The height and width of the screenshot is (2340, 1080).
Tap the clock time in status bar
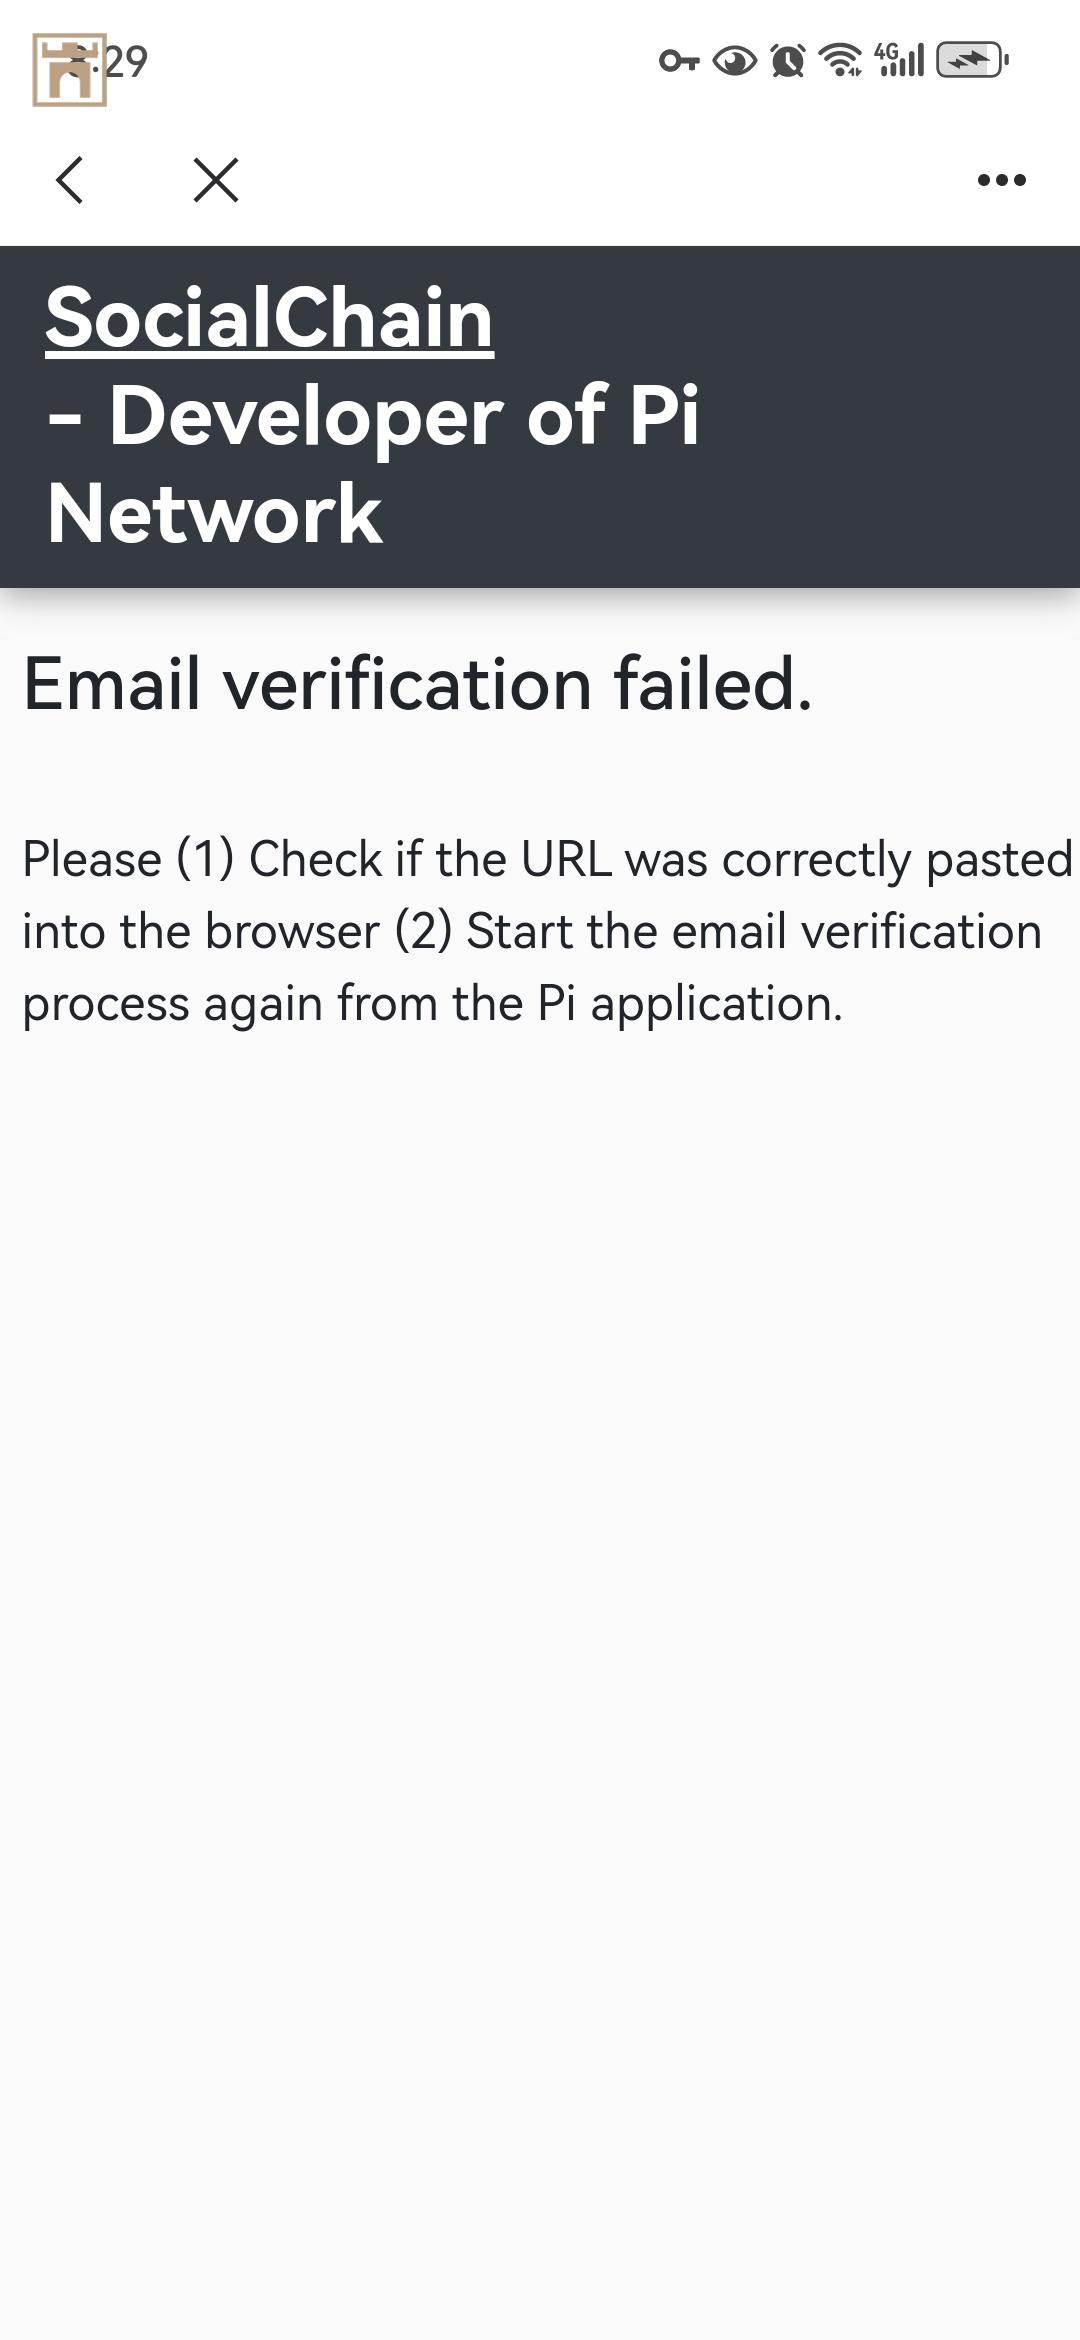(128, 62)
